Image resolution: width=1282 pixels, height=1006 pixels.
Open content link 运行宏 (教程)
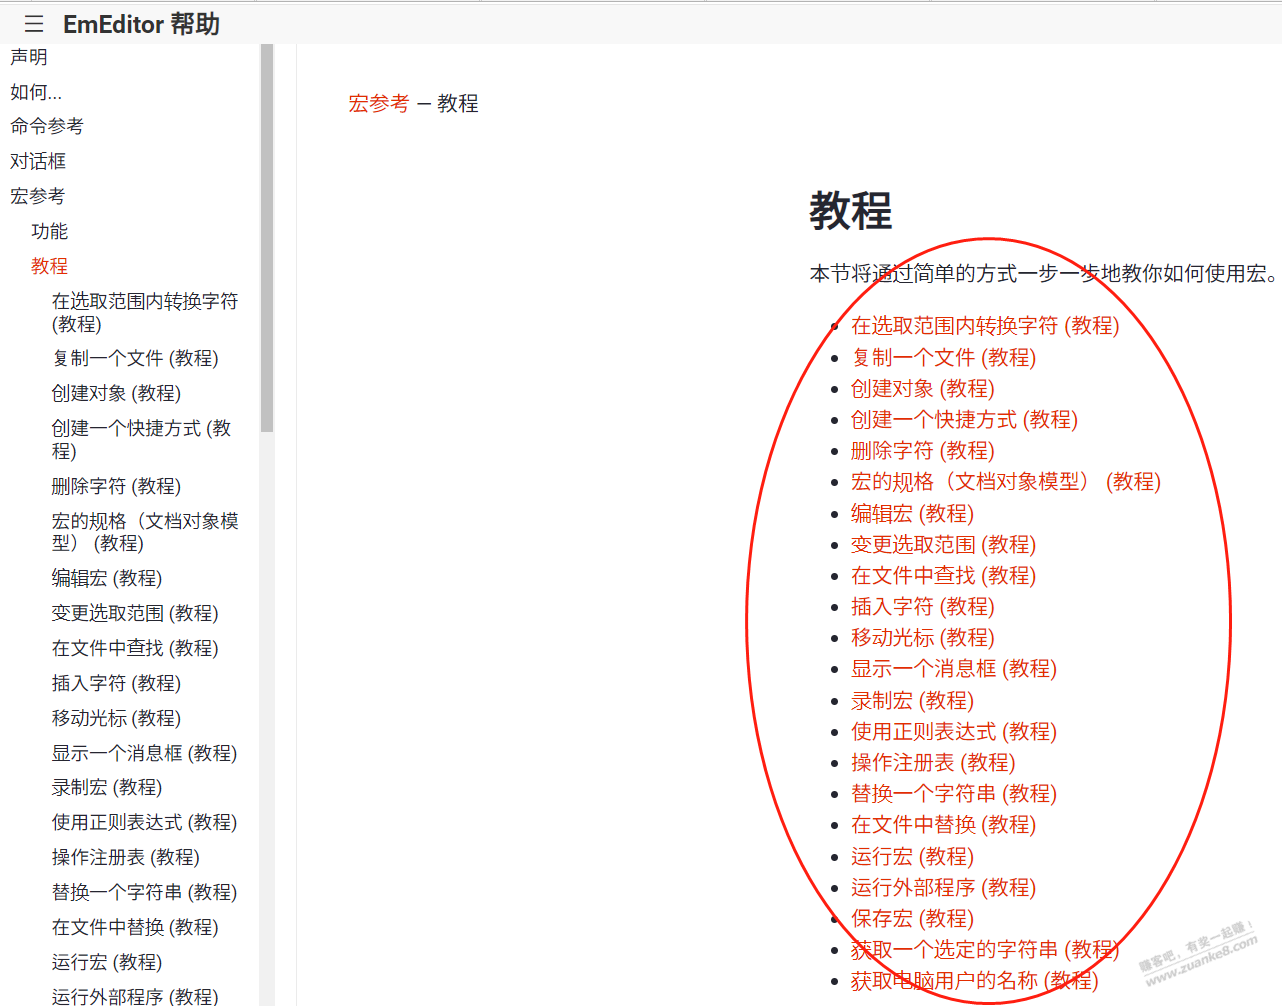pyautogui.click(x=912, y=856)
